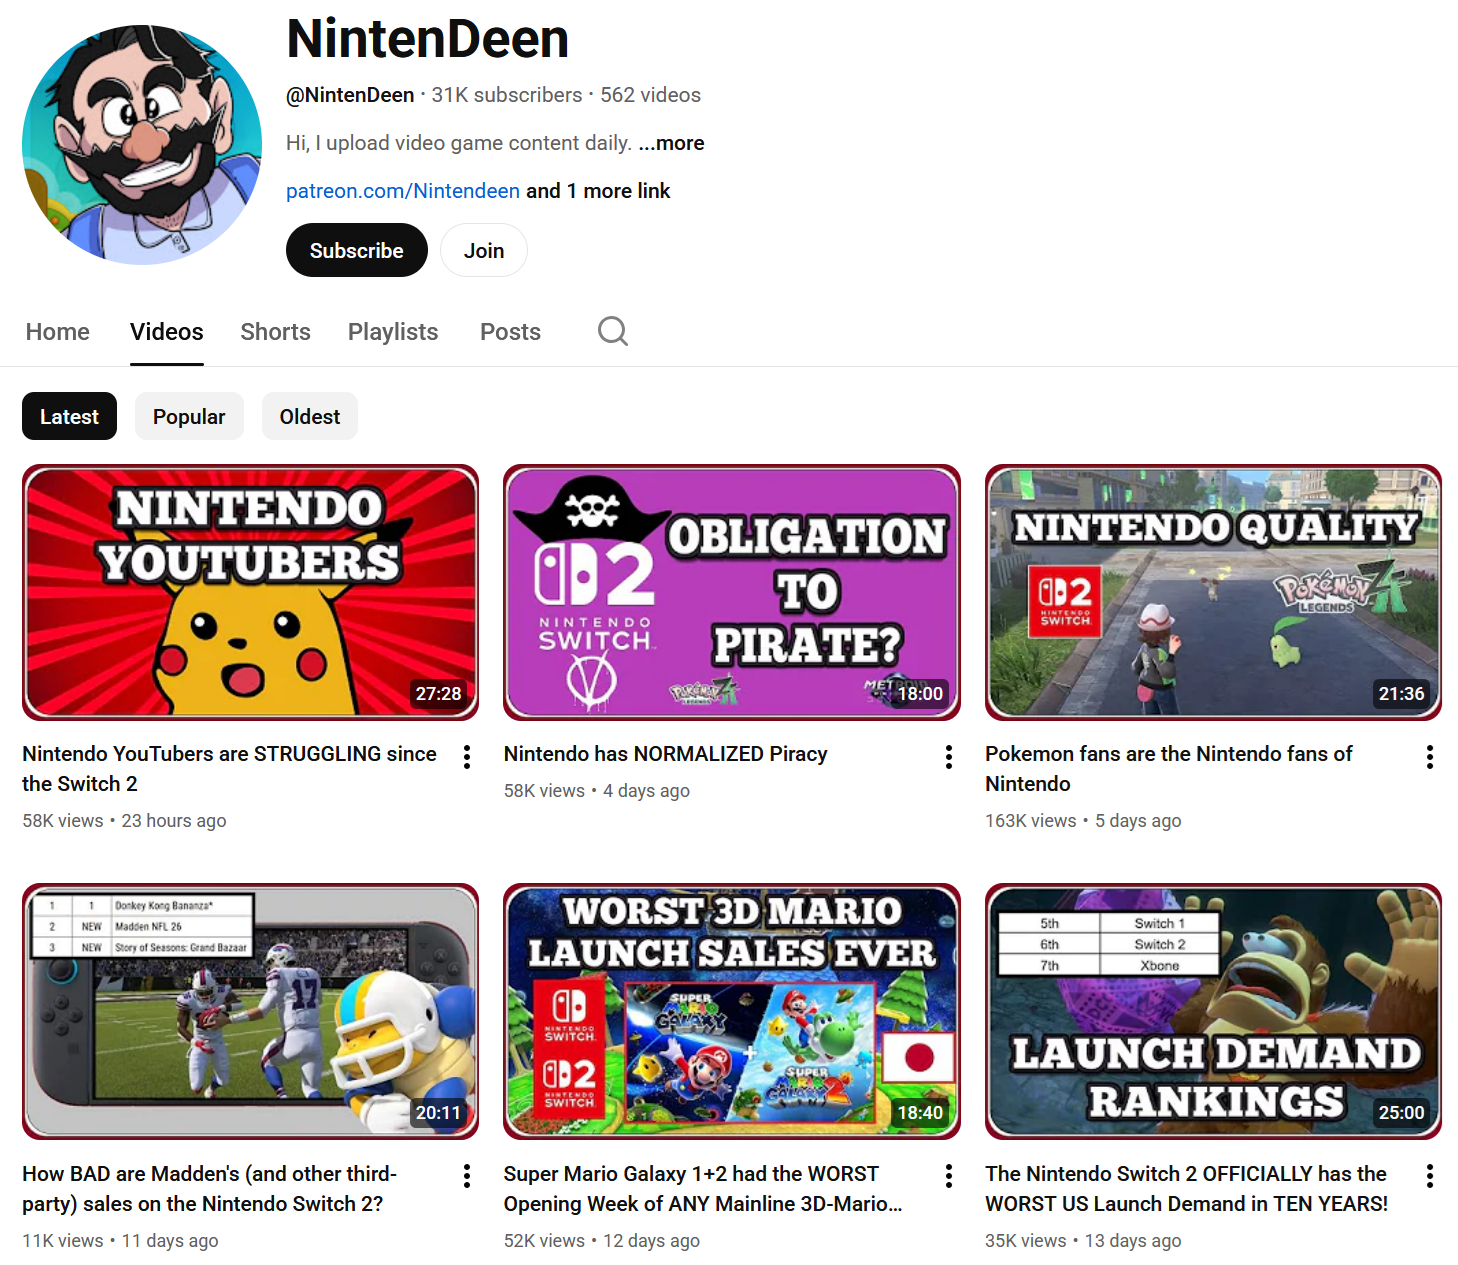Subscribe to the NintenDeen channel
The height and width of the screenshot is (1265, 1458).
(357, 250)
